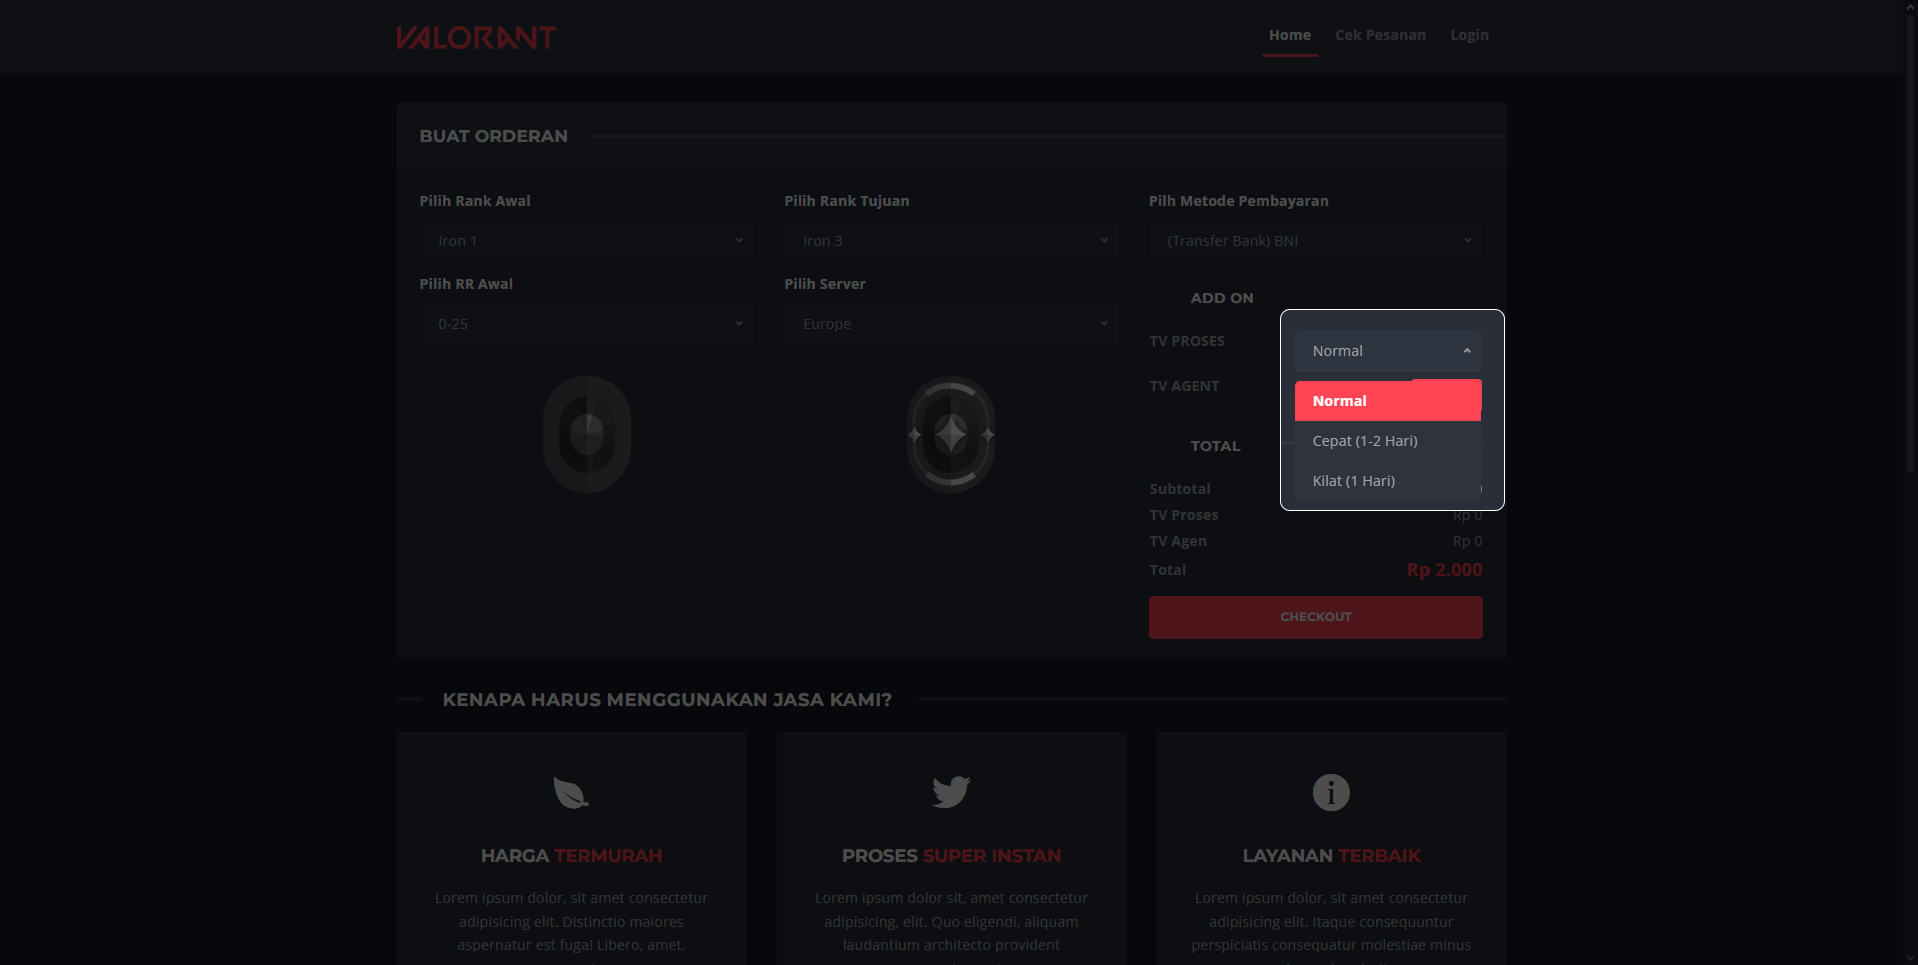Click the Rp 2.000 total value
This screenshot has width=1918, height=965.
1444,570
